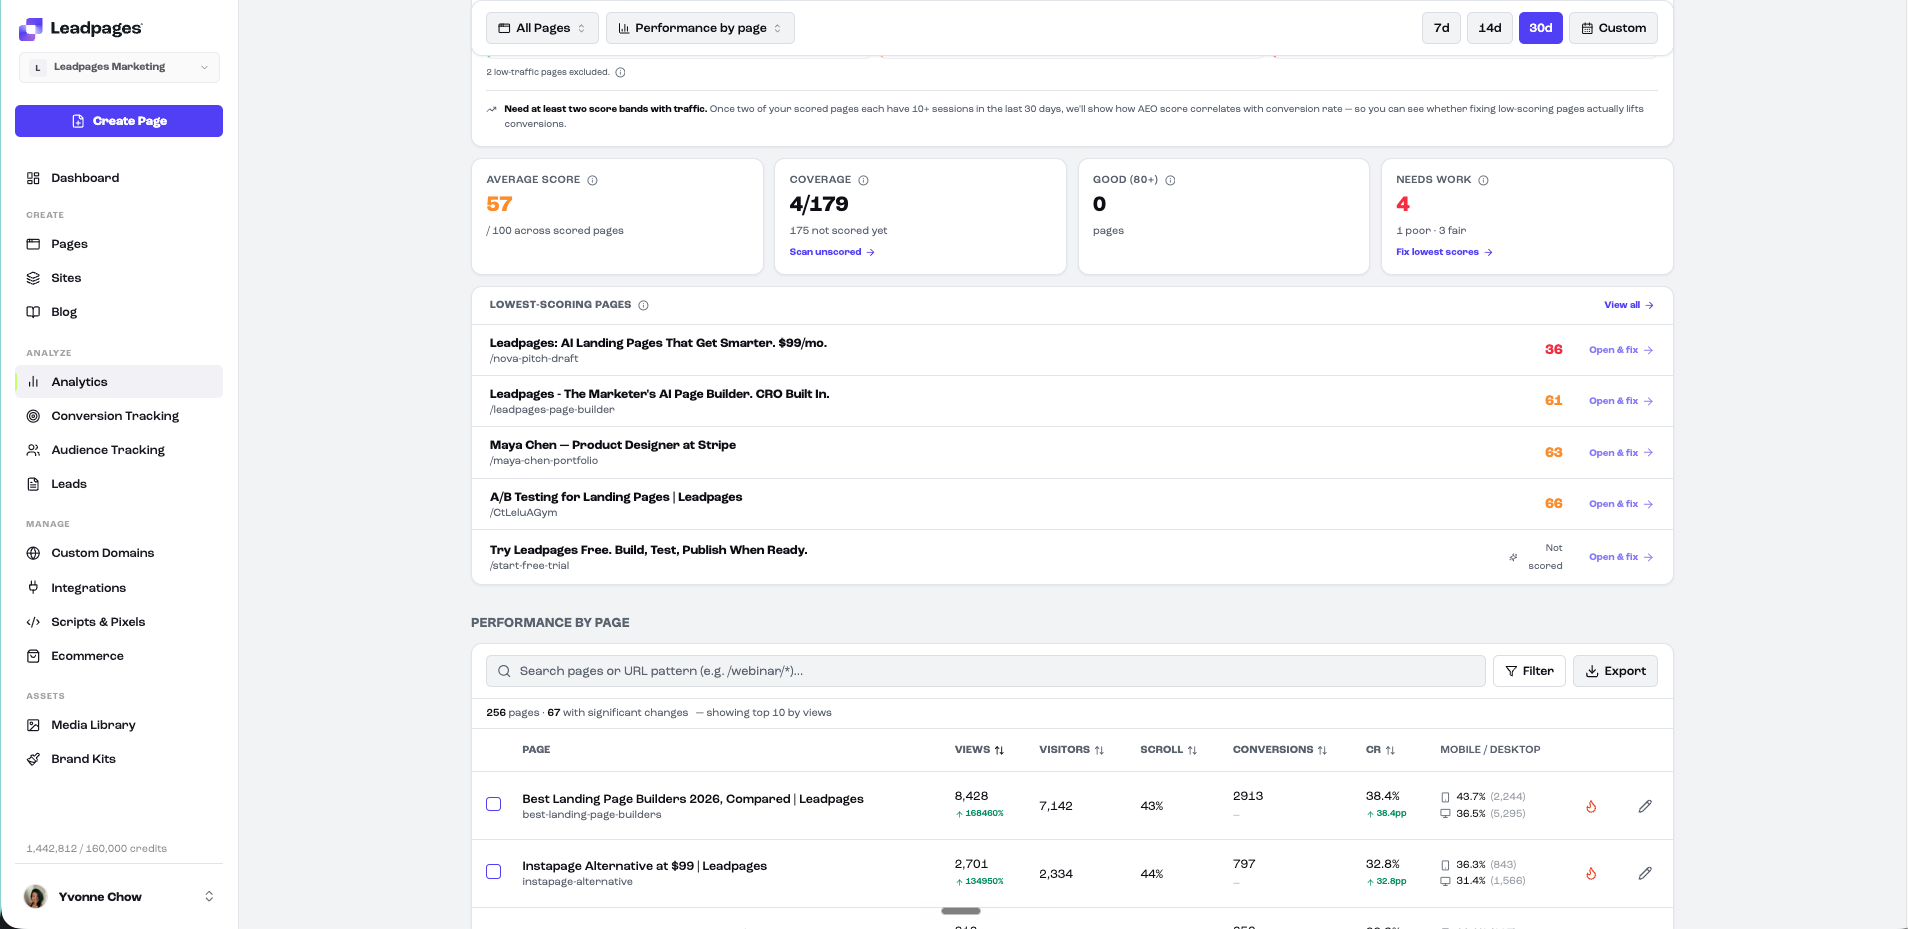Open info icon beside Good (80+)

tap(1171, 180)
